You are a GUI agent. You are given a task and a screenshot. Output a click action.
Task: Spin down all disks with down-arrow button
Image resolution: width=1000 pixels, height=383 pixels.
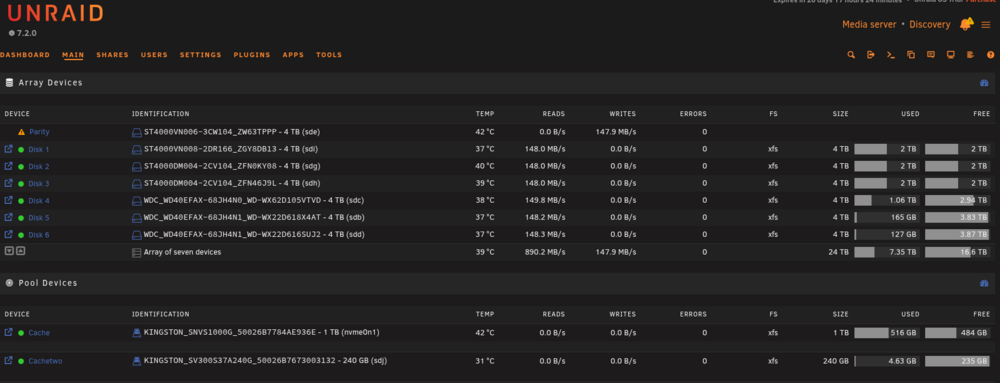point(9,251)
